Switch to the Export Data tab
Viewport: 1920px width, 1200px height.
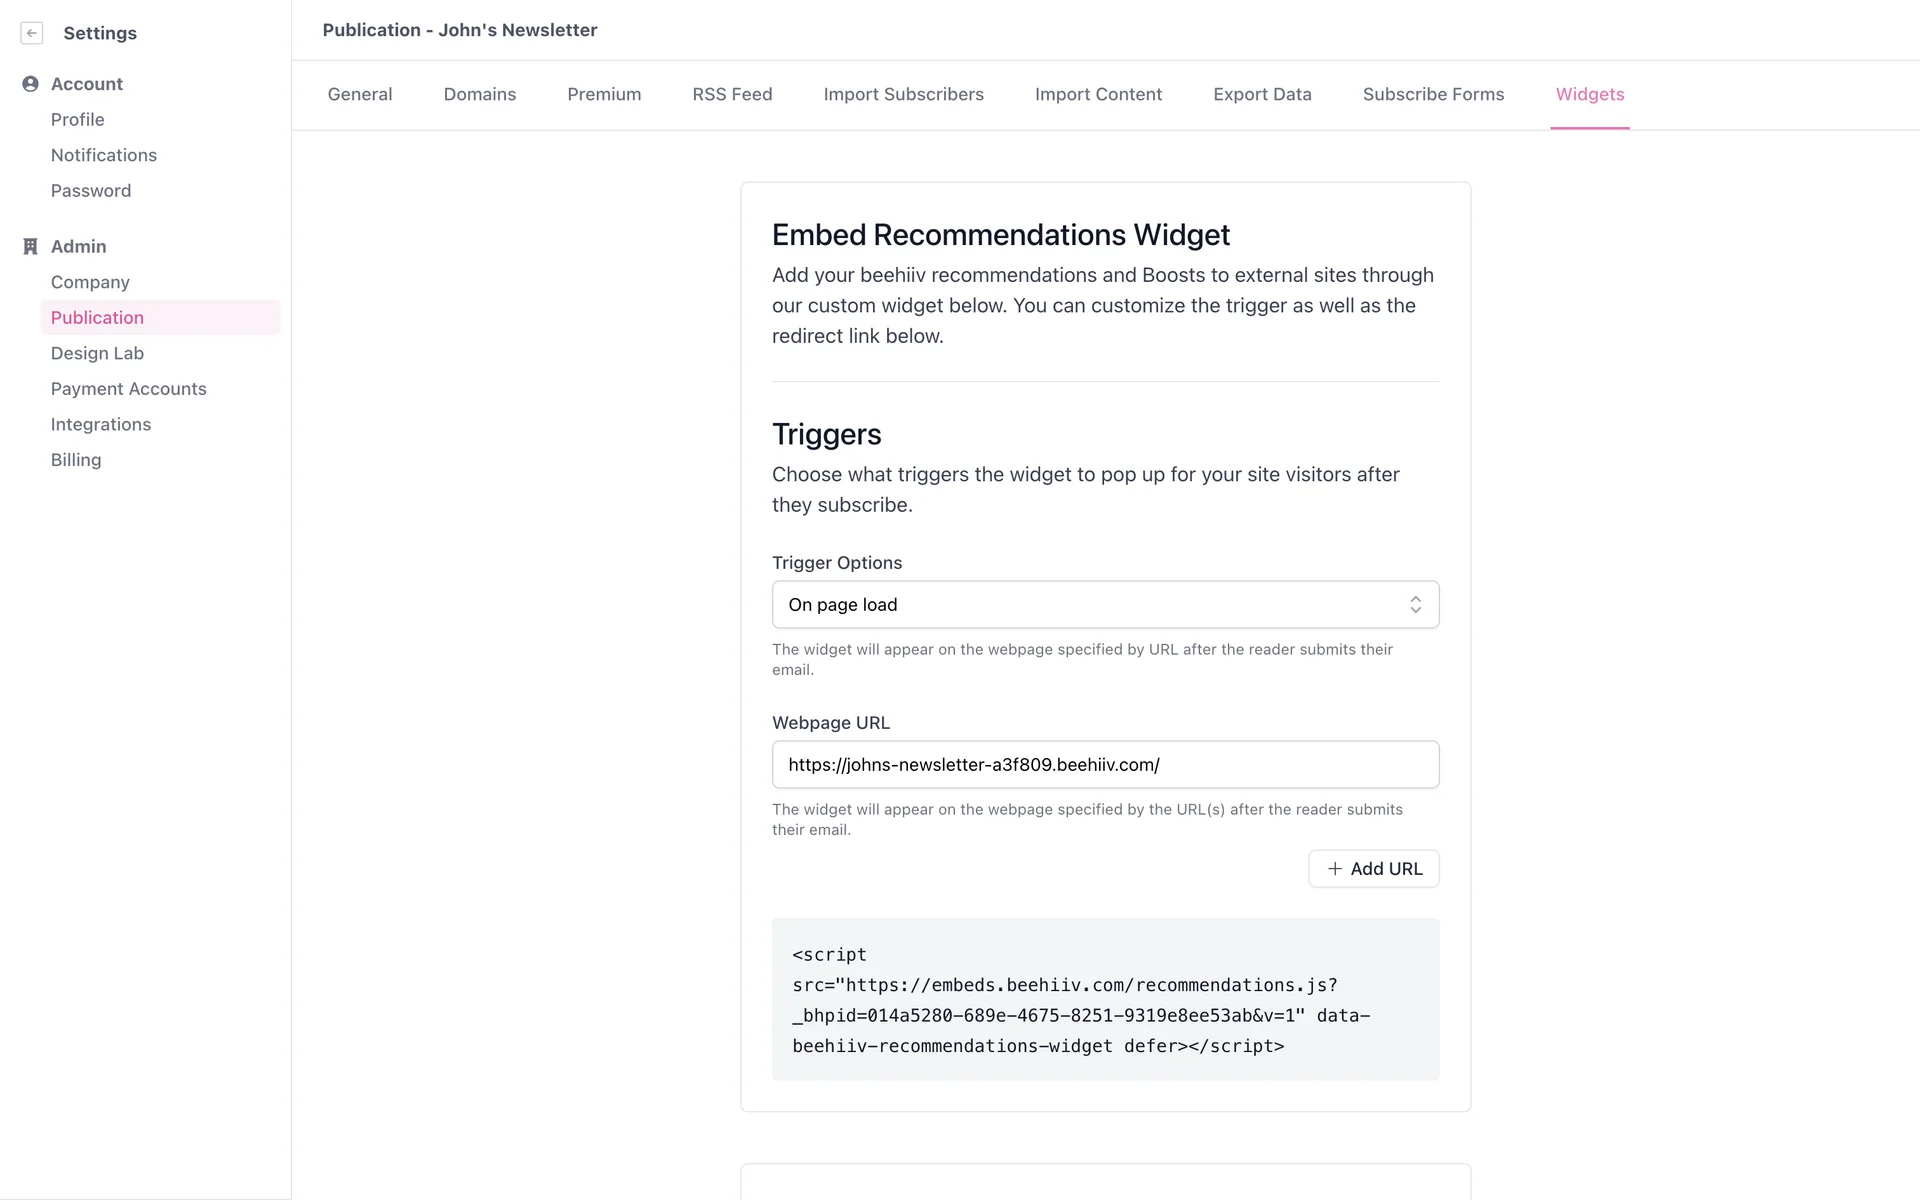coord(1262,94)
